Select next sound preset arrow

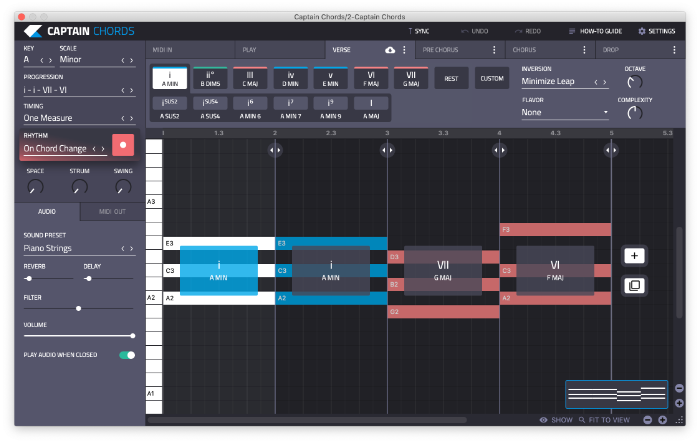[131, 248]
